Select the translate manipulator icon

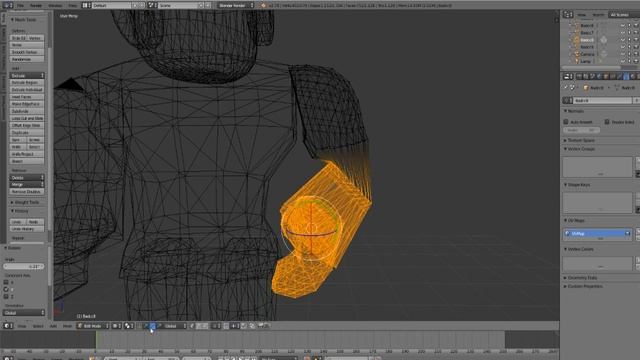point(146,326)
